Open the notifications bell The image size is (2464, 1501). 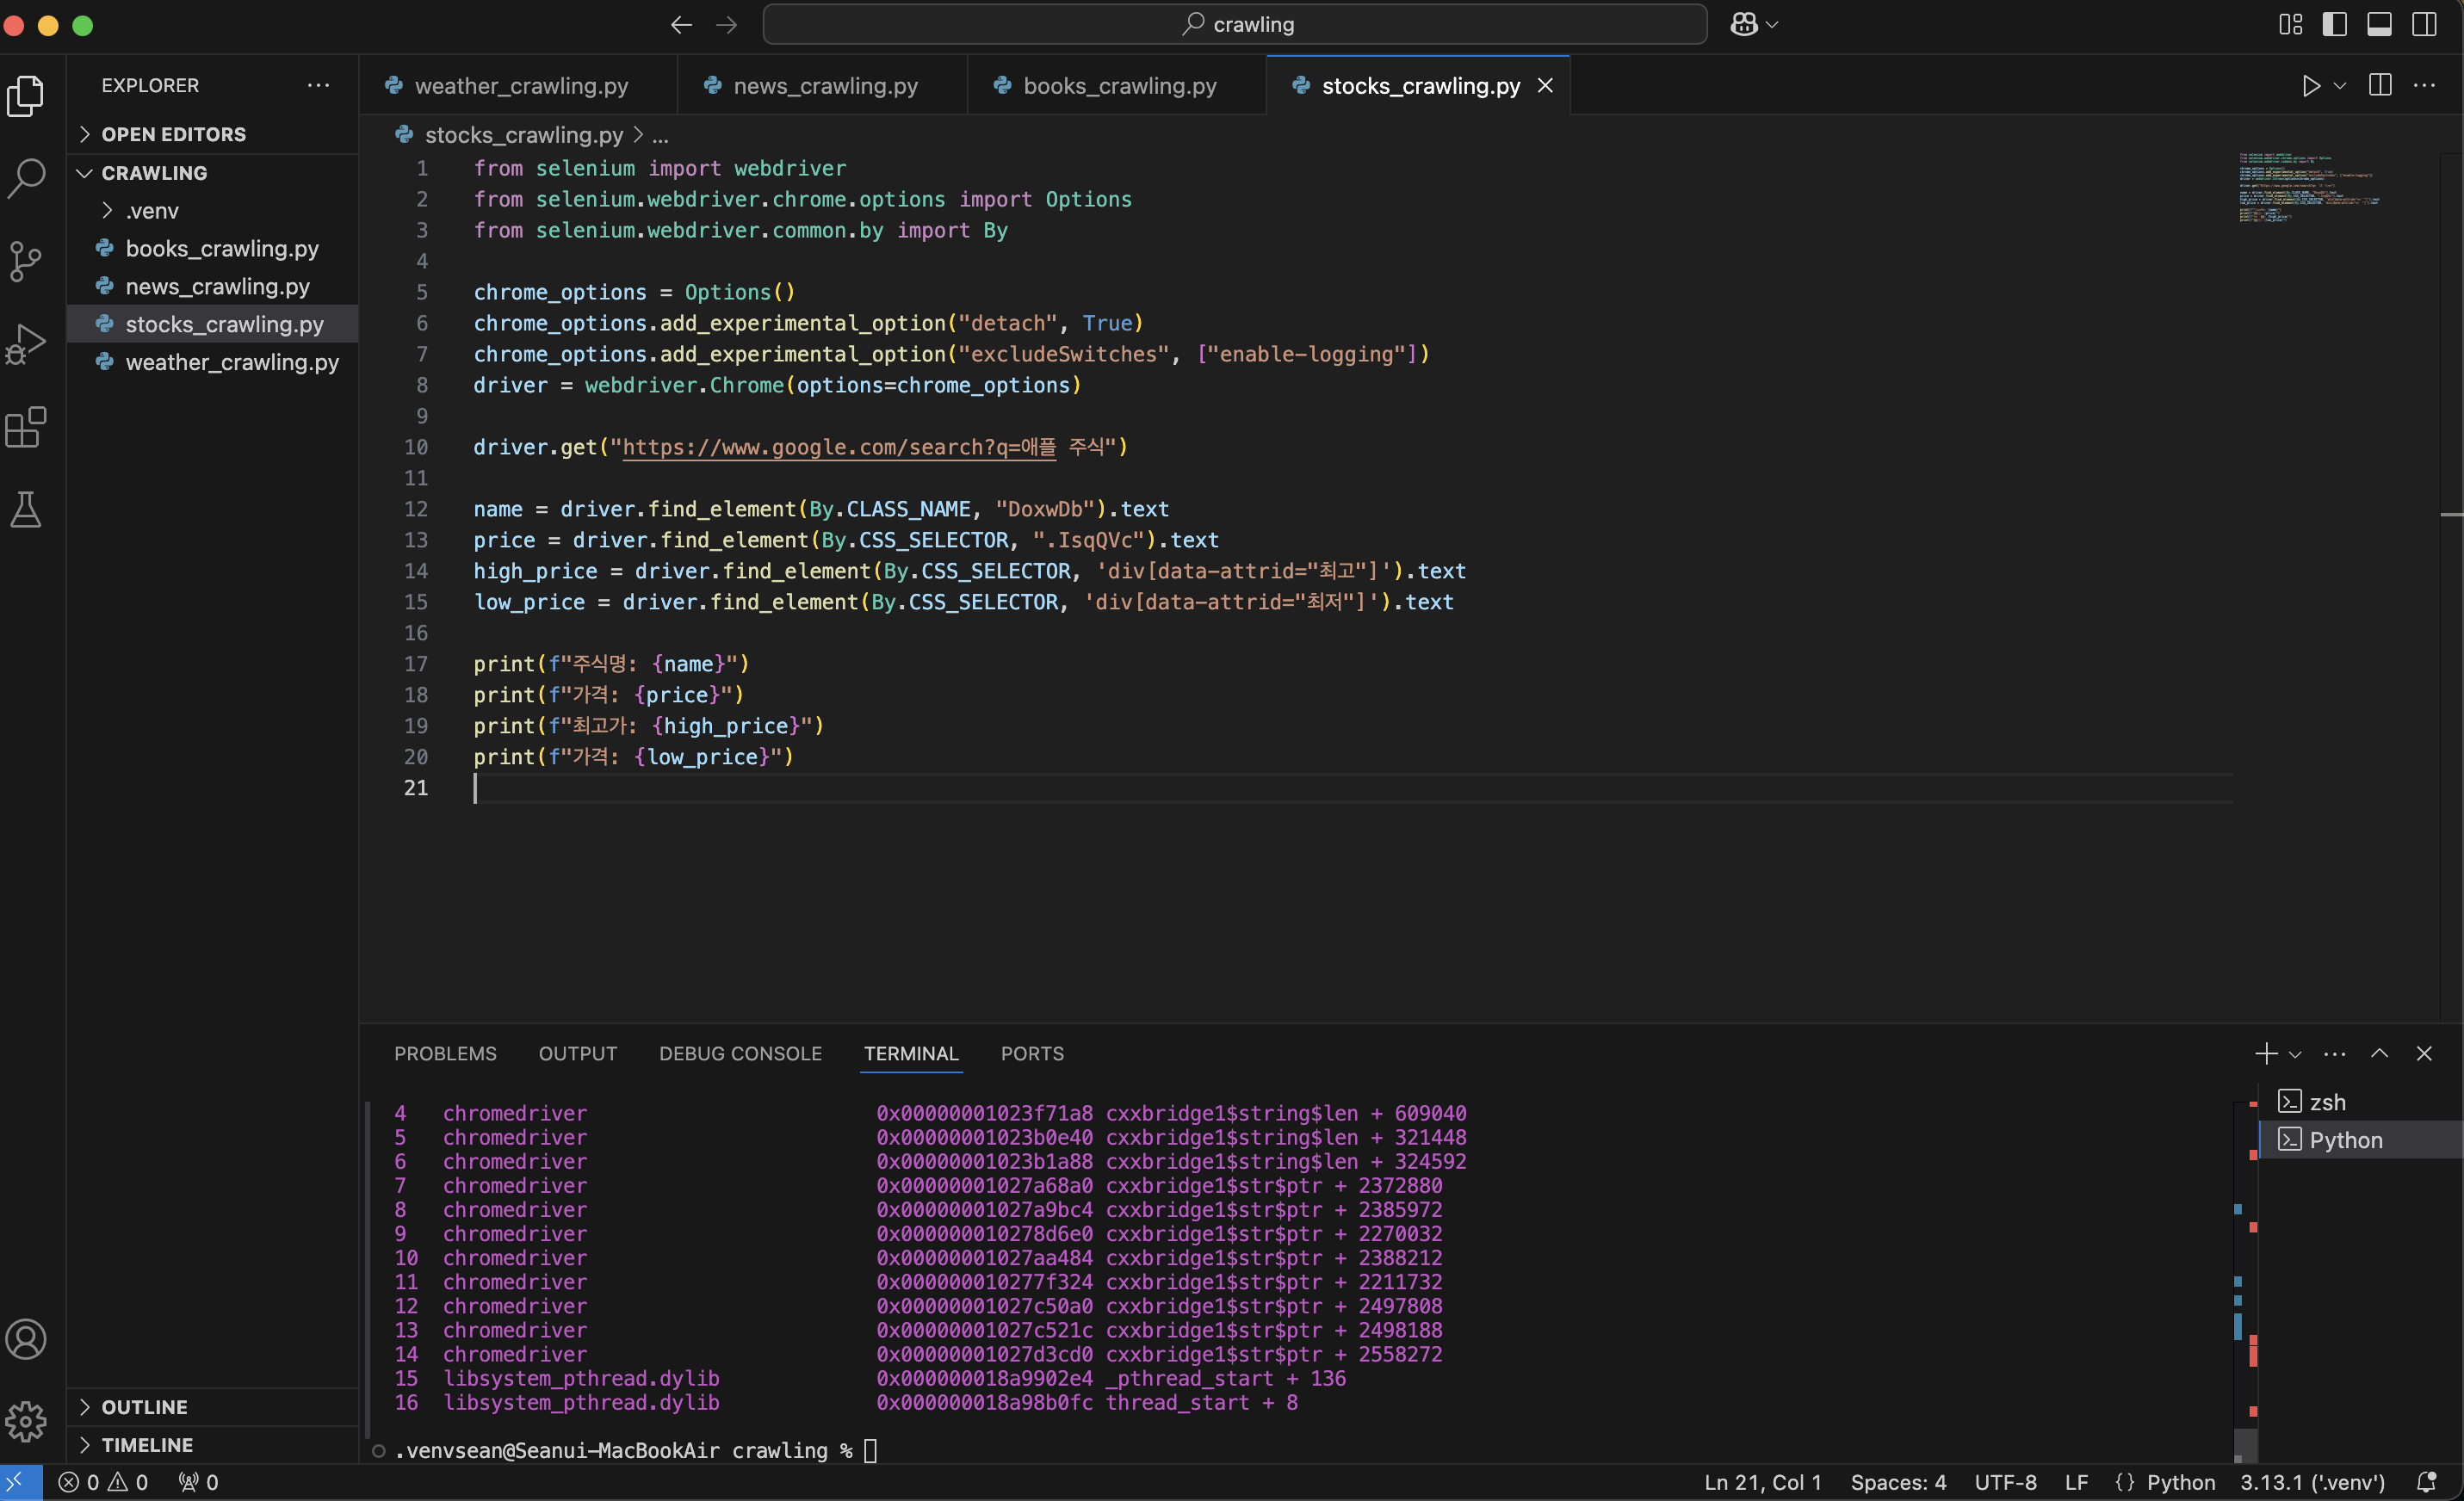(x=2426, y=1482)
